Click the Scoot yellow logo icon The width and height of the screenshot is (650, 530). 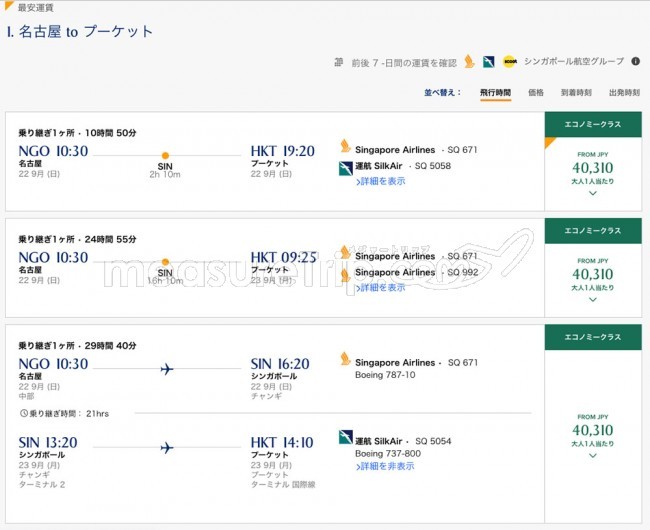(x=510, y=62)
